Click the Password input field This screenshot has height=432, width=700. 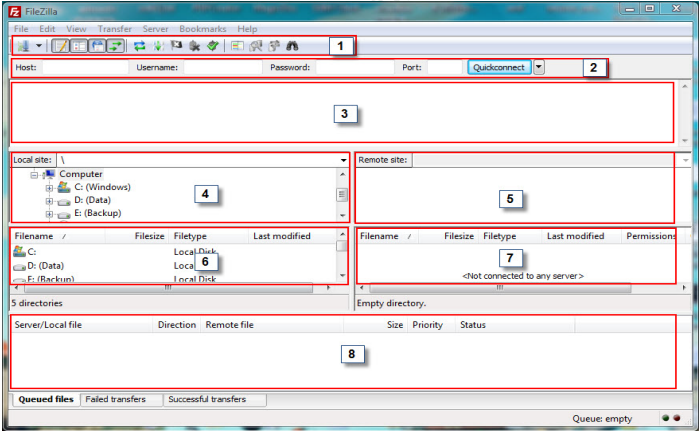[355, 67]
